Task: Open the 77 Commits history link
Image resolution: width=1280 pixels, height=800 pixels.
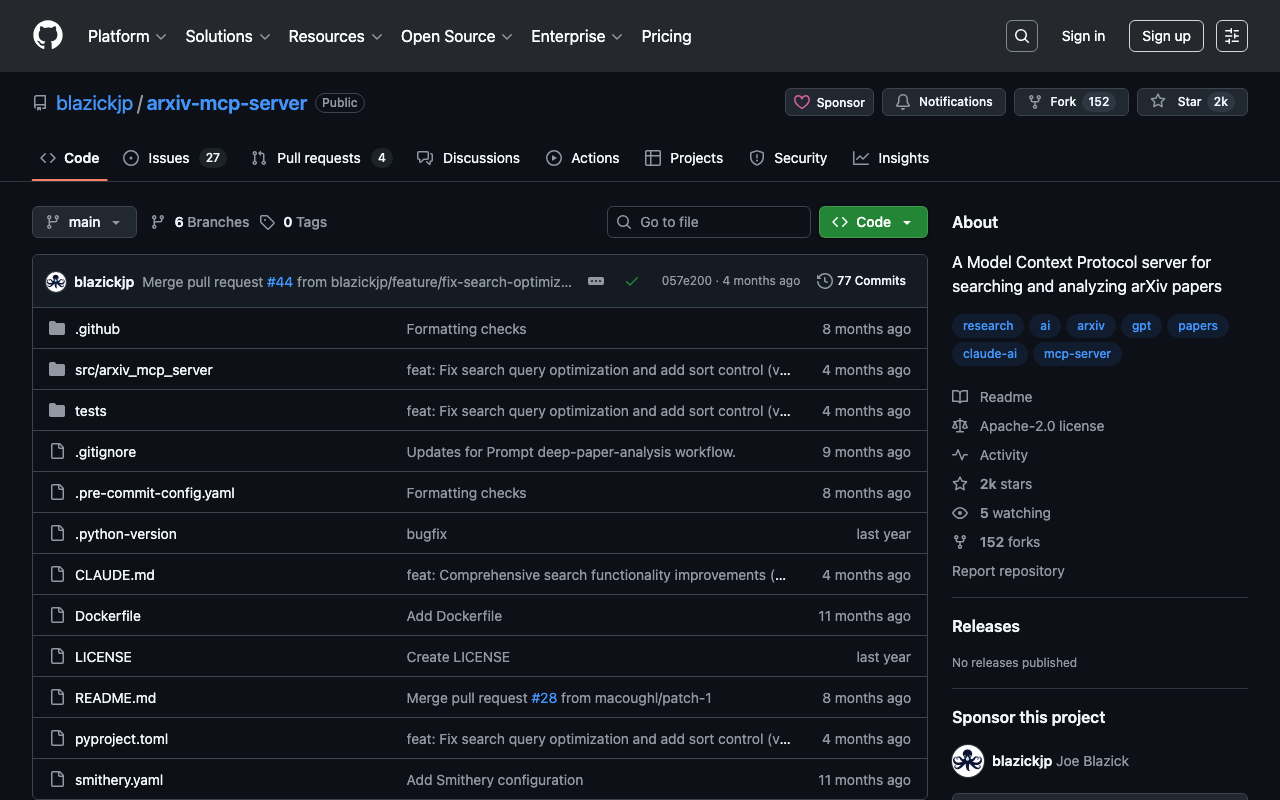Action: (x=861, y=281)
